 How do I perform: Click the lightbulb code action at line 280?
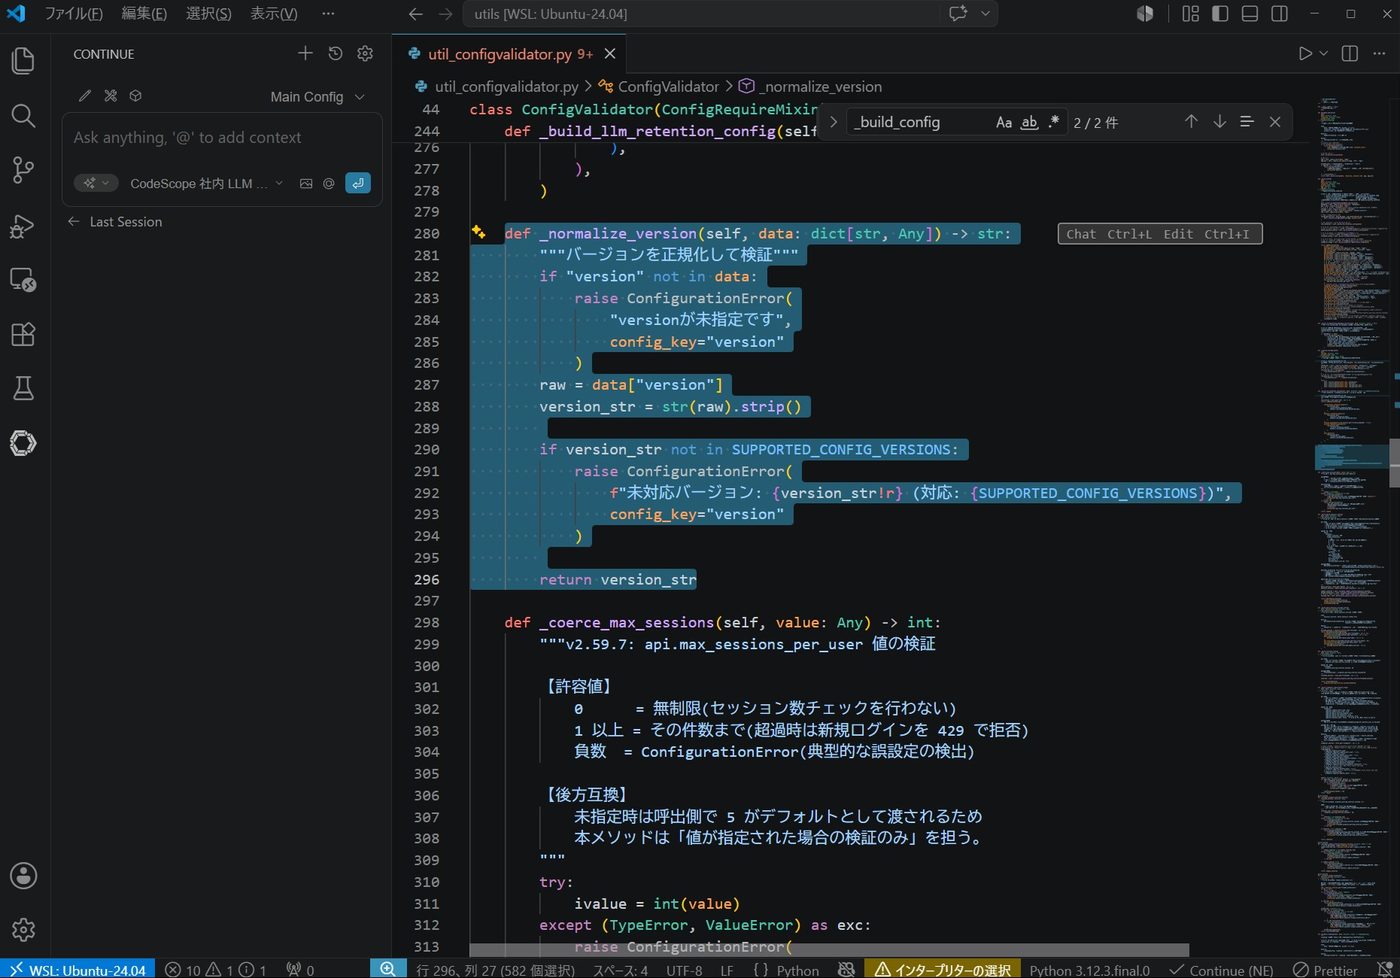(478, 232)
